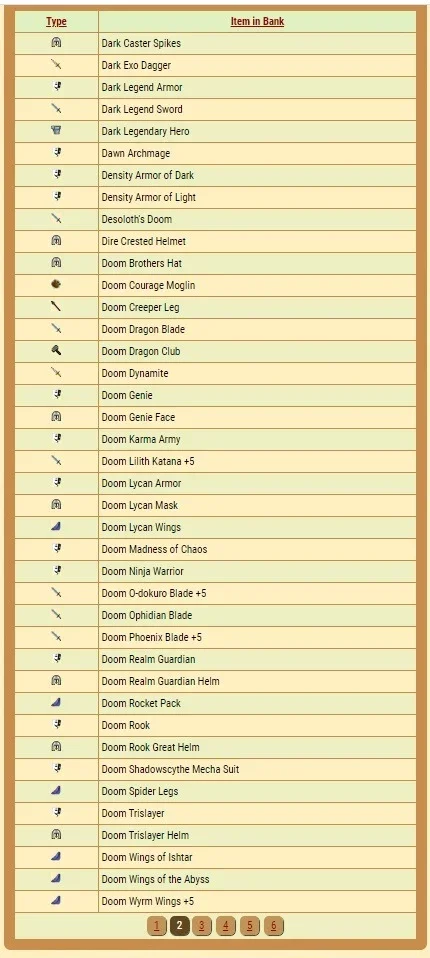Click the cape icon next to Doom Wyrm Wings +5
The height and width of the screenshot is (958, 430).
tap(56, 901)
